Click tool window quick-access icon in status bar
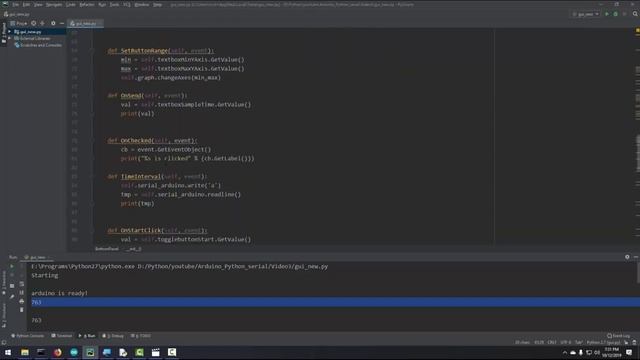Screen dimensions: 640x360 pos(4,342)
